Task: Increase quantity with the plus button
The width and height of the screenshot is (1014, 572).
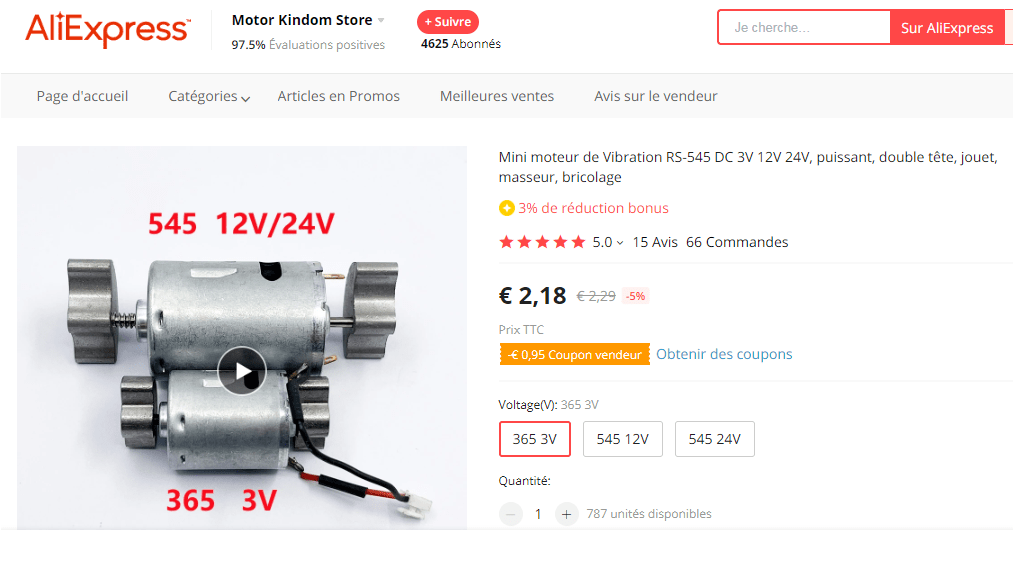Action: [x=566, y=514]
